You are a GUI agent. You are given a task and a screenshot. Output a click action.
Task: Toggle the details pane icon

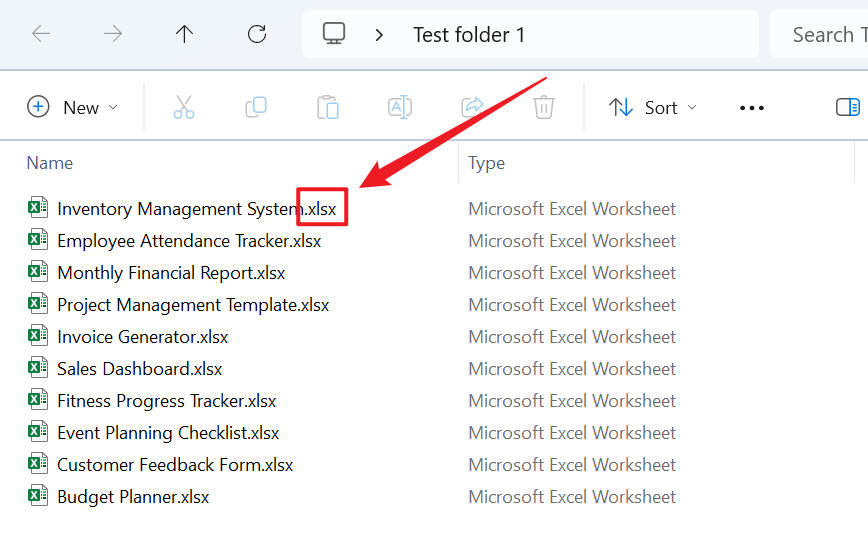(x=847, y=107)
